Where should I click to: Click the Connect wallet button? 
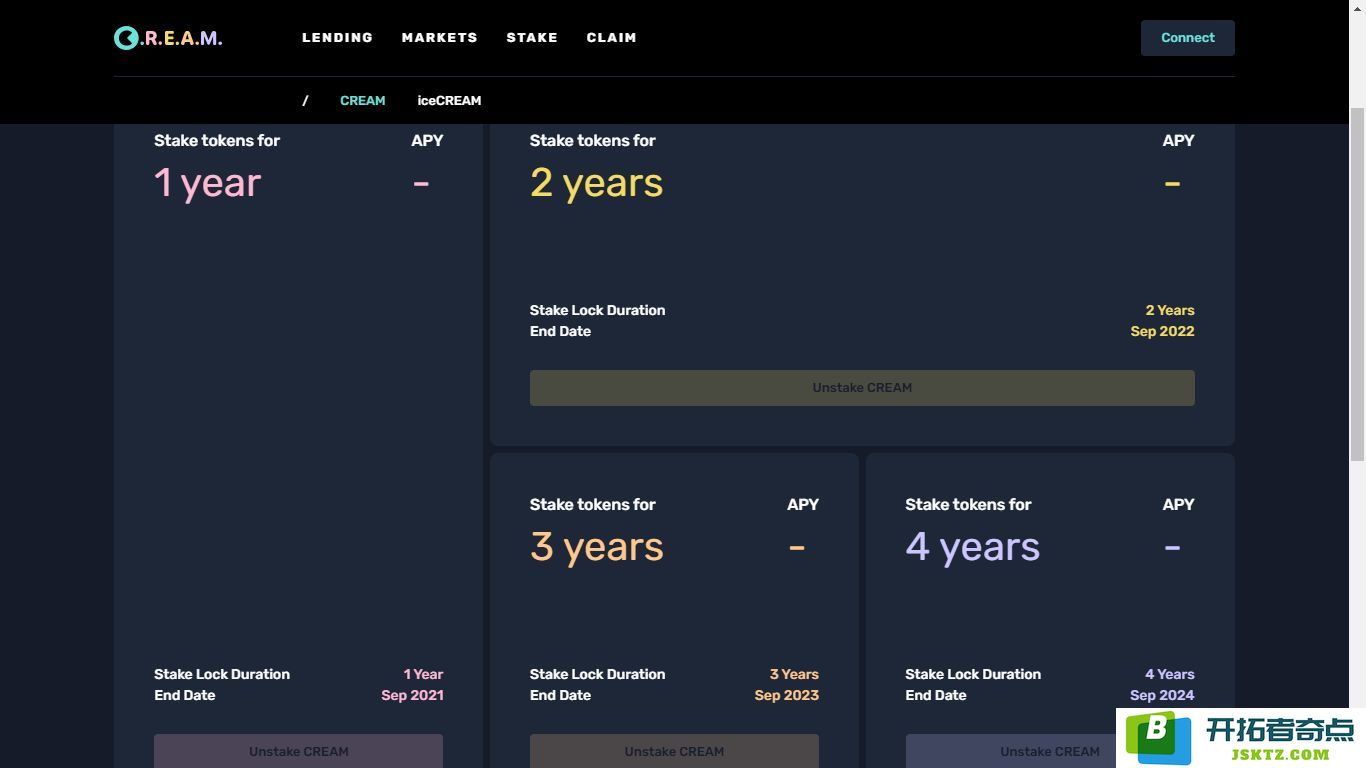click(x=1188, y=38)
